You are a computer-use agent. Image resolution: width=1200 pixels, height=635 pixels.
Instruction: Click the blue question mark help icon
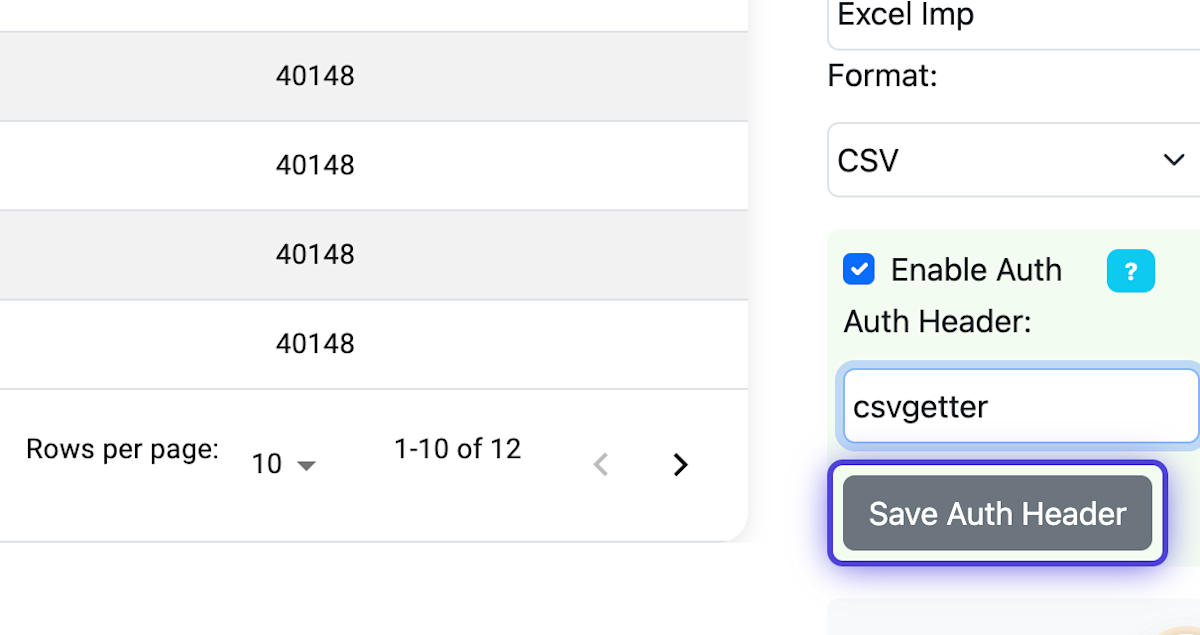(1131, 270)
